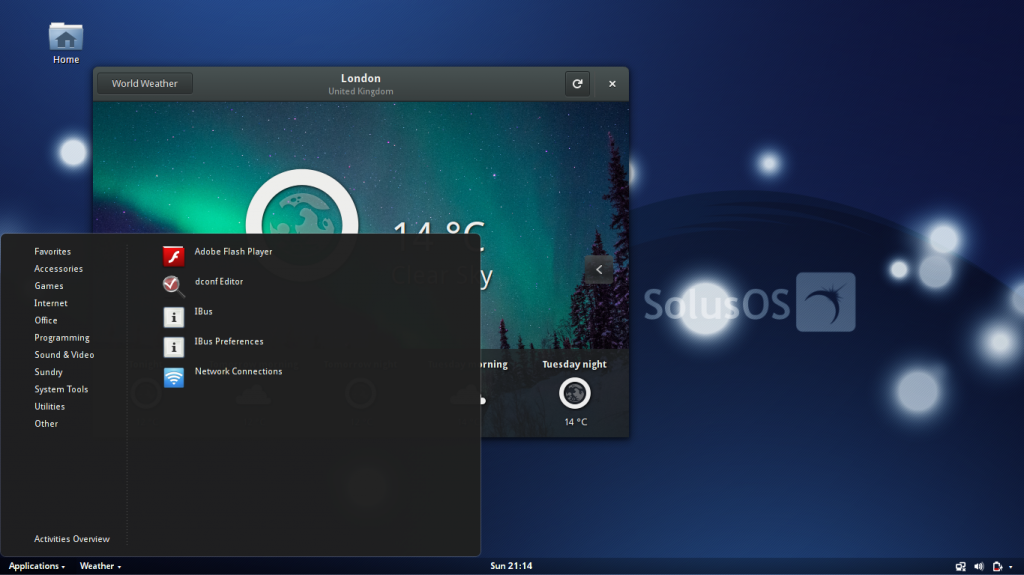
Task: Open the Weather app menu dropdown
Action: (100, 566)
